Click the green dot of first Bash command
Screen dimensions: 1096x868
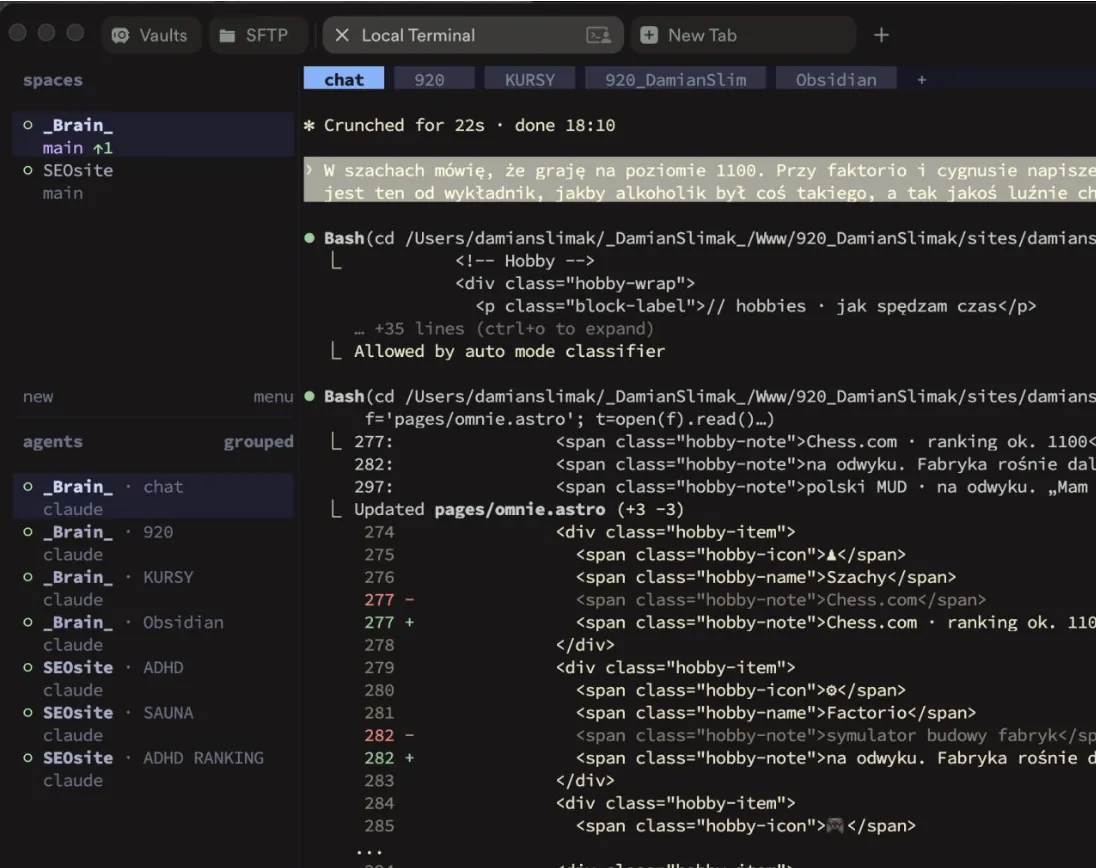(x=310, y=238)
